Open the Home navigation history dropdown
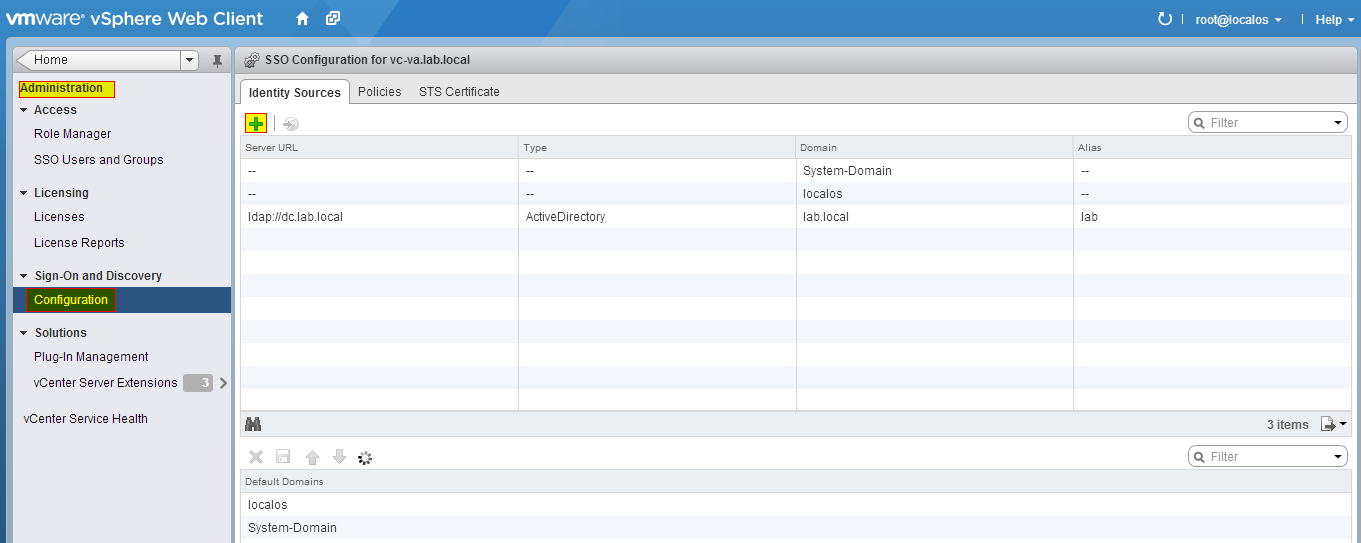The width and height of the screenshot is (1361, 543). 190,60
